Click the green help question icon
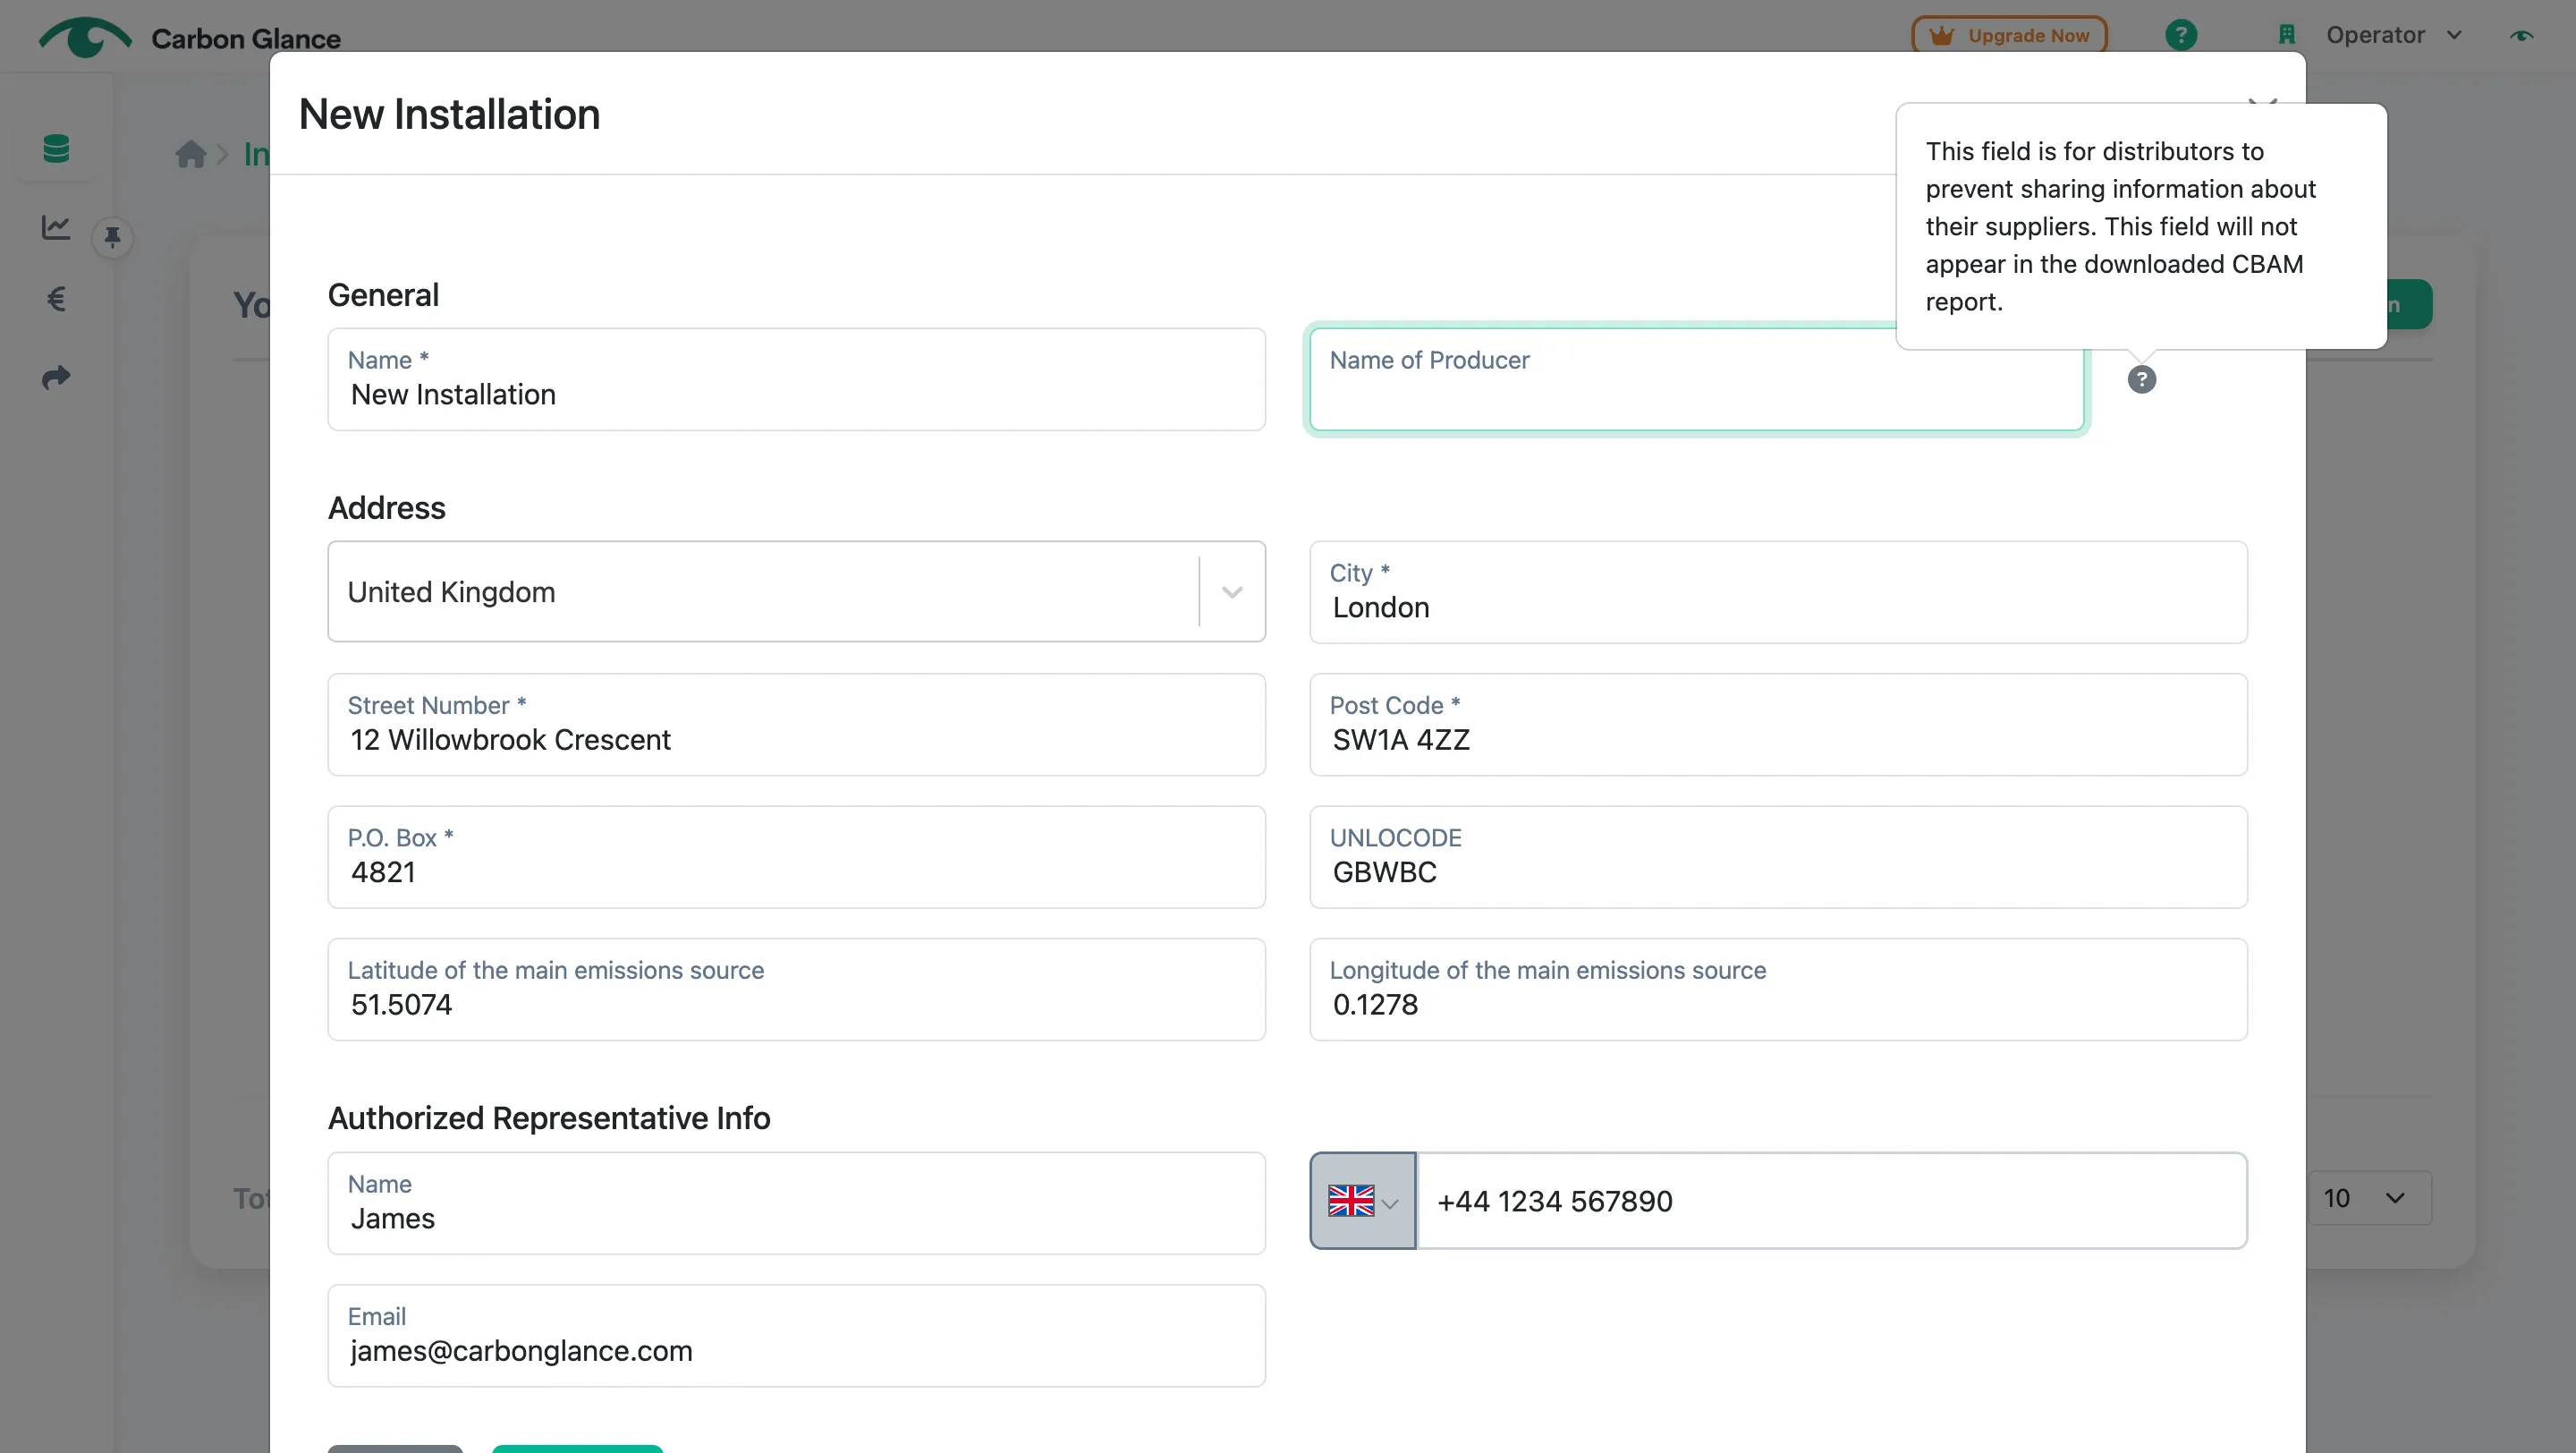The width and height of the screenshot is (2576, 1453). coord(2181,35)
